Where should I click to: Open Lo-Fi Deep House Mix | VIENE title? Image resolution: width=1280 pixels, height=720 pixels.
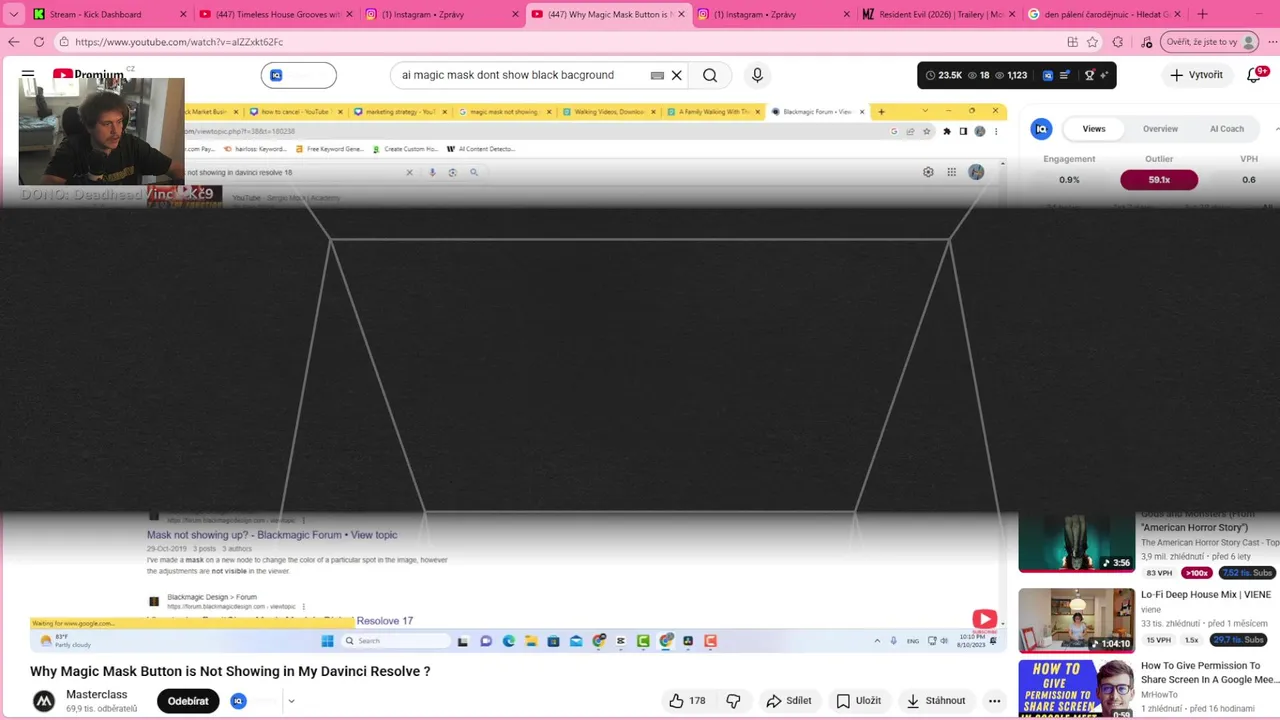click(x=1206, y=595)
